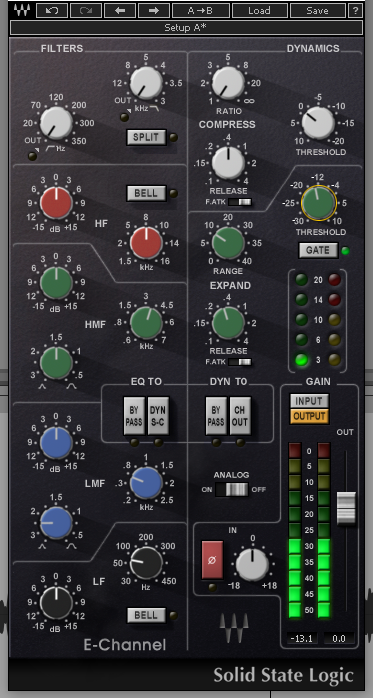Click the expander RANGE knob
The height and width of the screenshot is (698, 373).
click(x=228, y=243)
